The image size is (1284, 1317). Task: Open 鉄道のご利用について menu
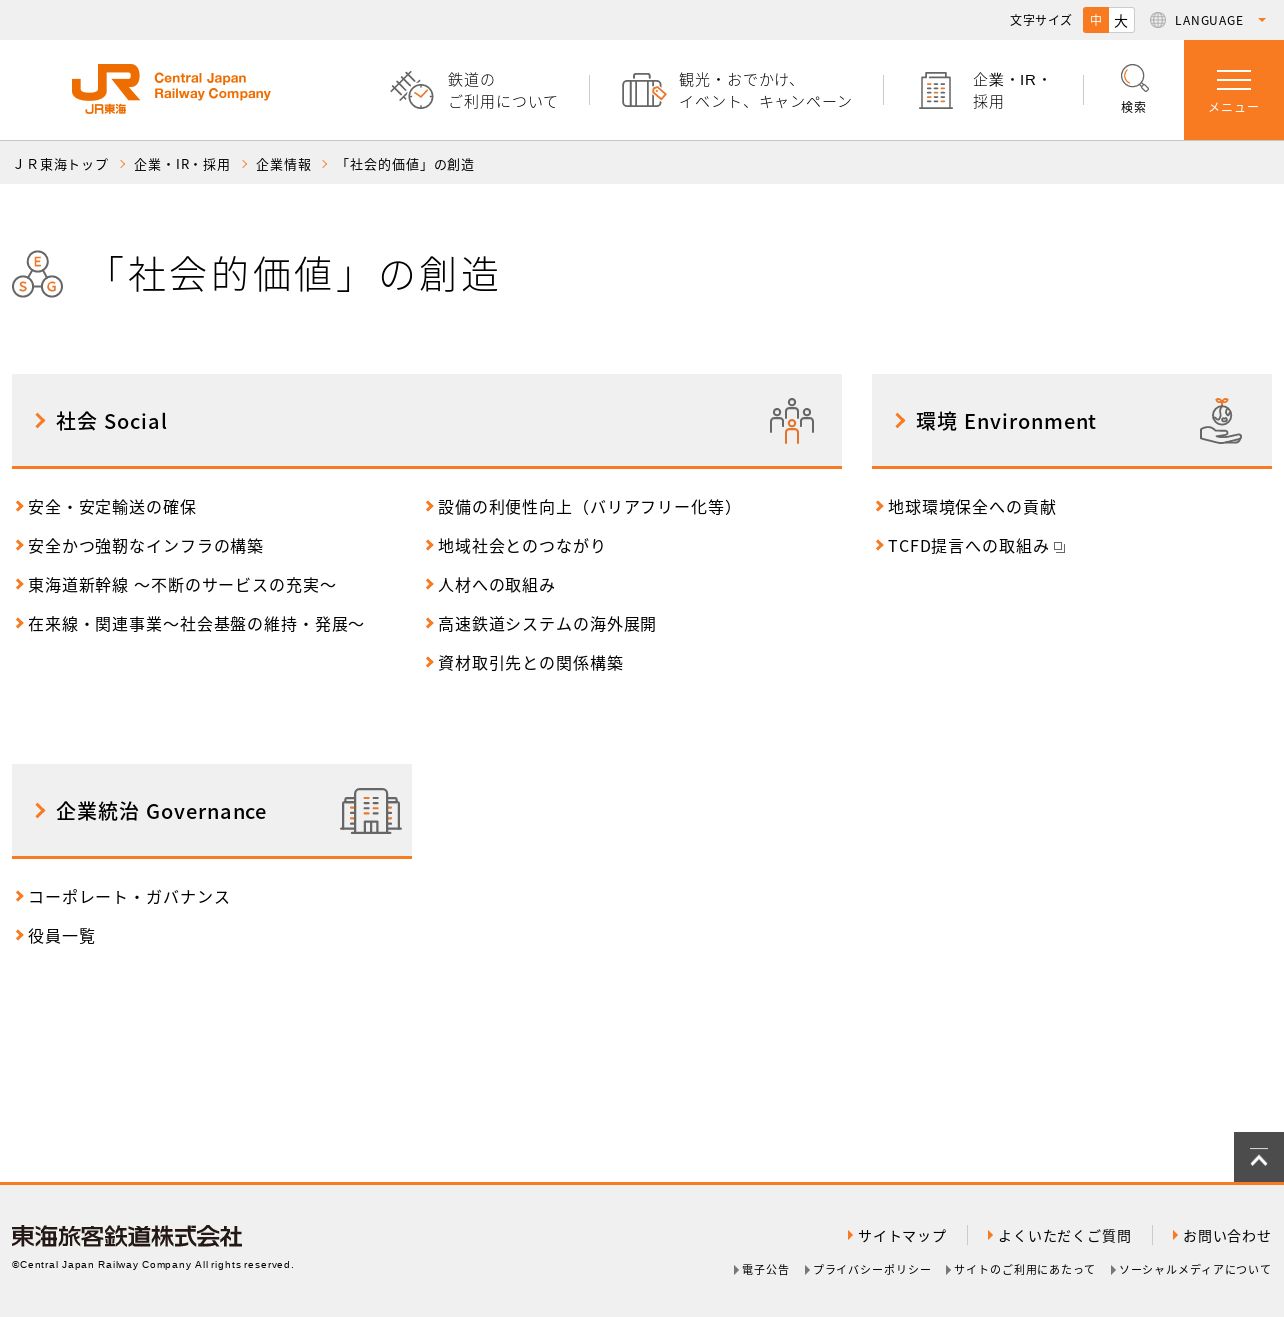click(x=502, y=90)
